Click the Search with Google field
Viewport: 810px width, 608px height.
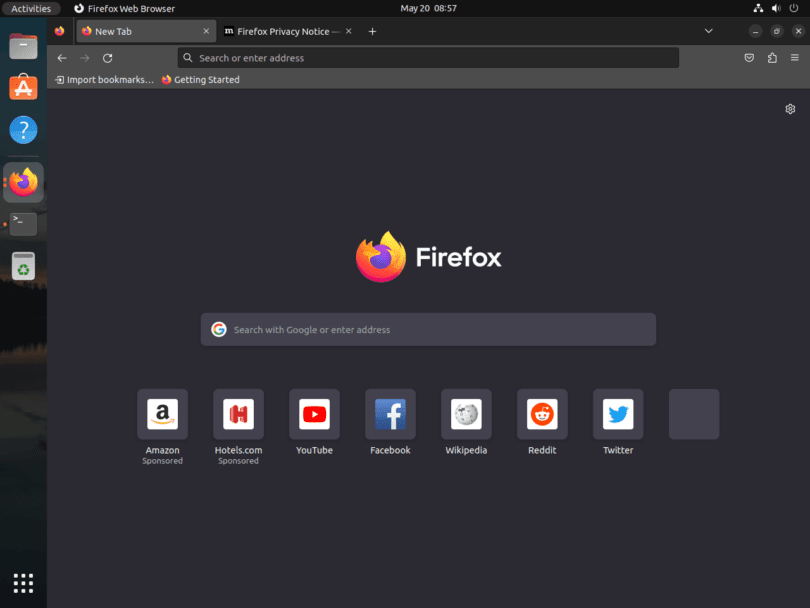428,329
